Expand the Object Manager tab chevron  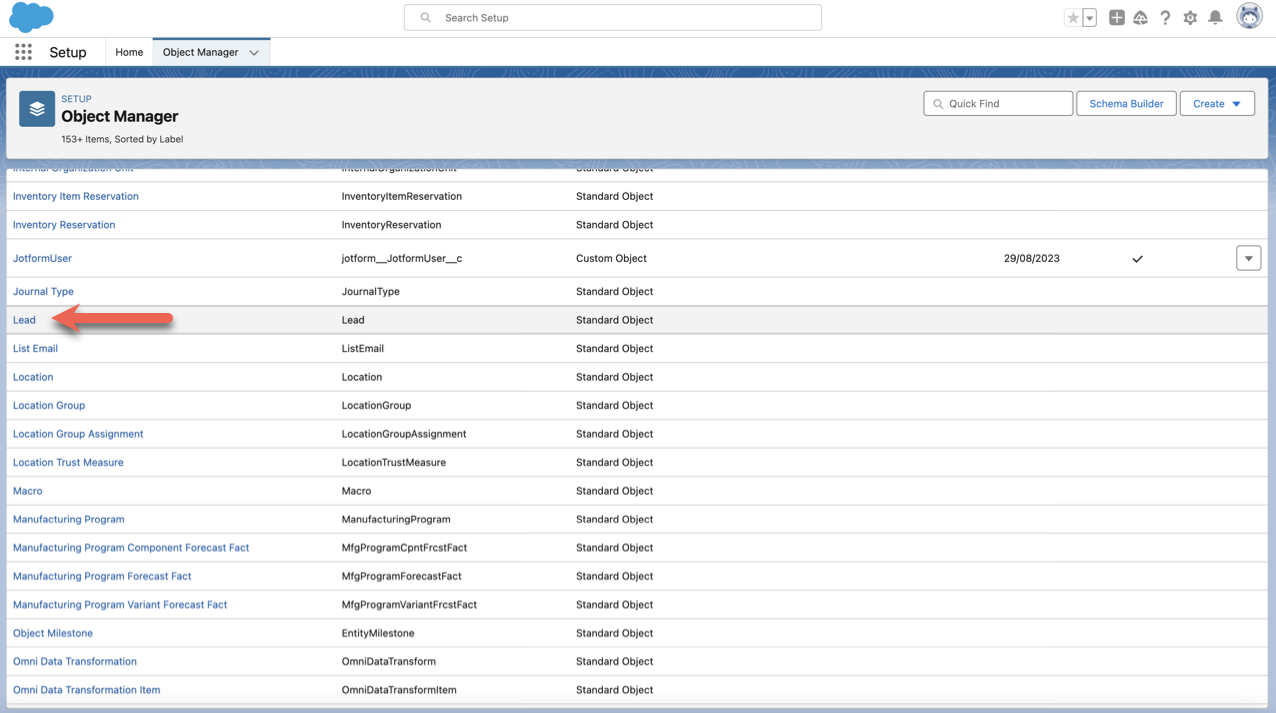point(254,53)
